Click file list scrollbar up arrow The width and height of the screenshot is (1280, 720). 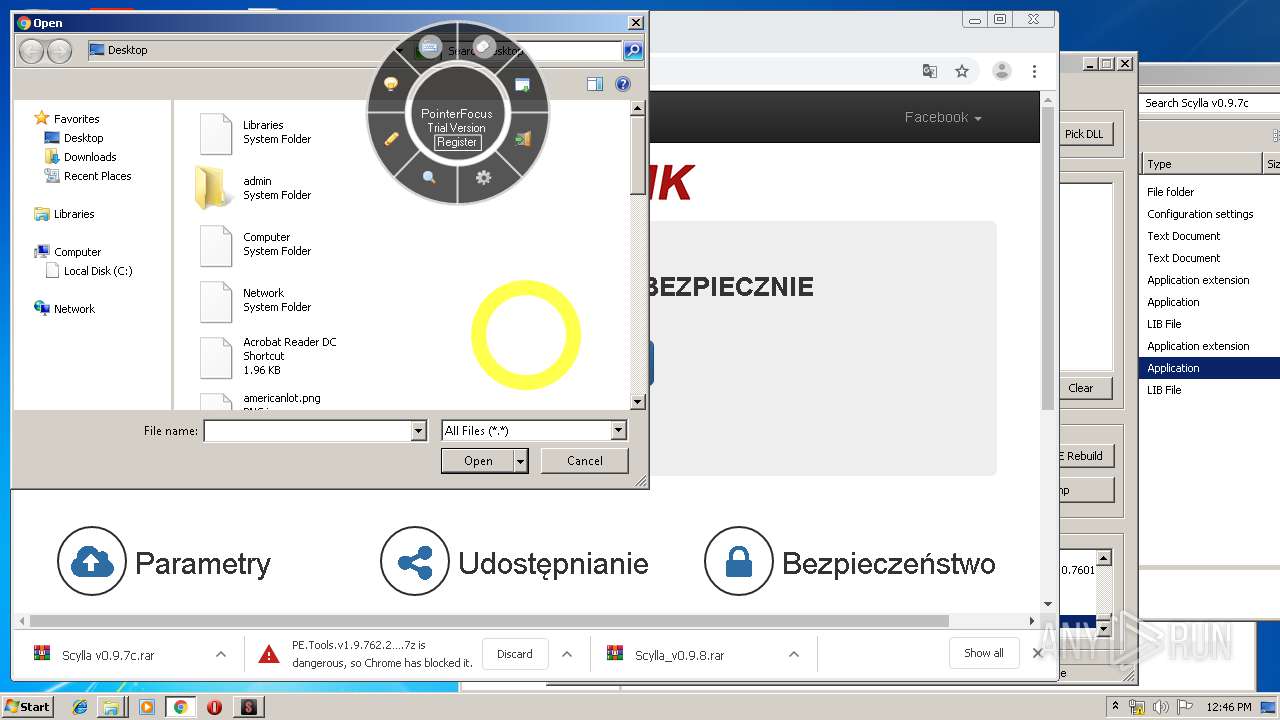[x=638, y=107]
